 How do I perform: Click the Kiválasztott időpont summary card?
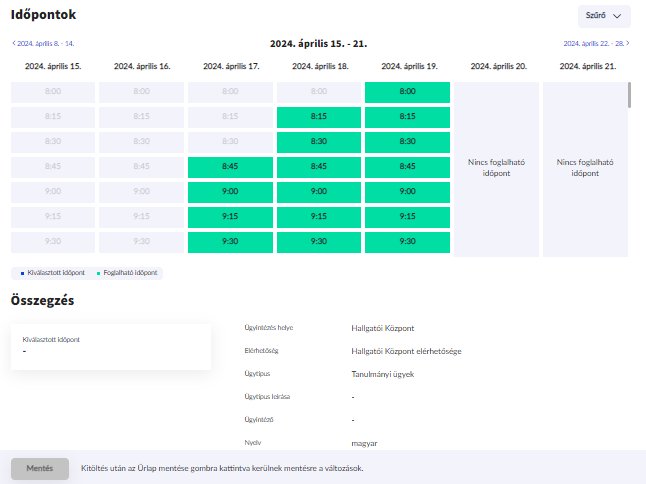pyautogui.click(x=110, y=346)
